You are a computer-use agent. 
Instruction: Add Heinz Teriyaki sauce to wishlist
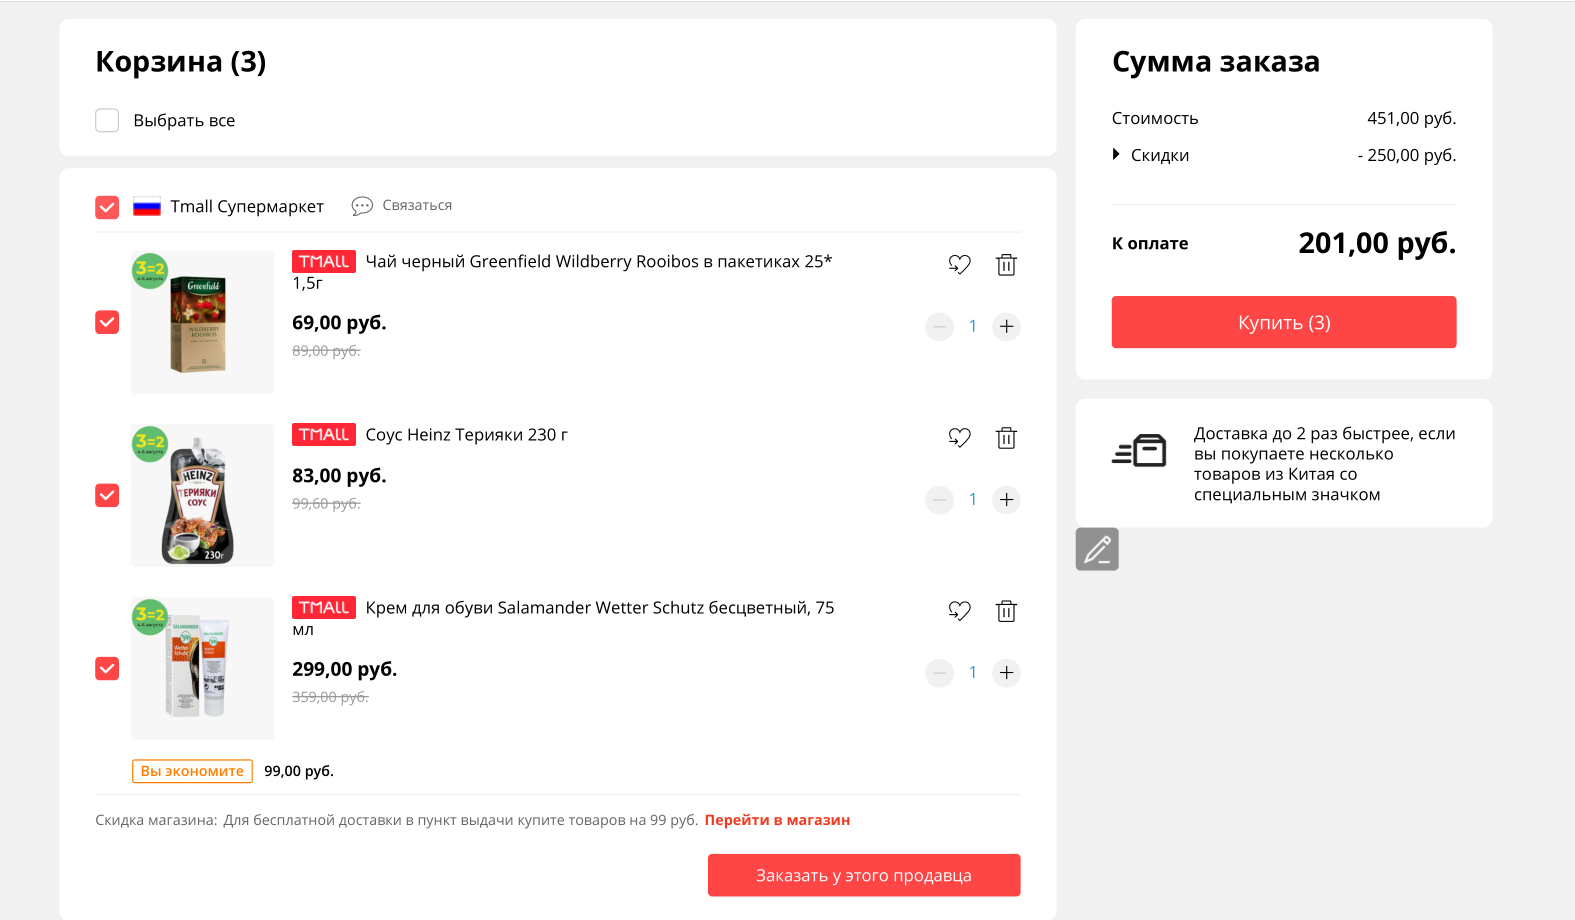[x=959, y=438]
